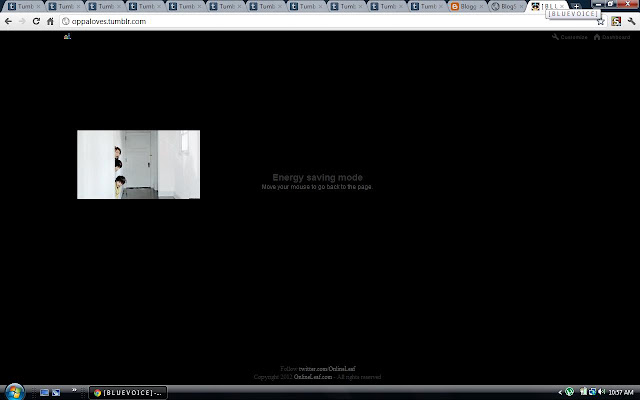Bookmark this page with the star icon
Viewport: 640px width, 400px height.
tap(601, 22)
